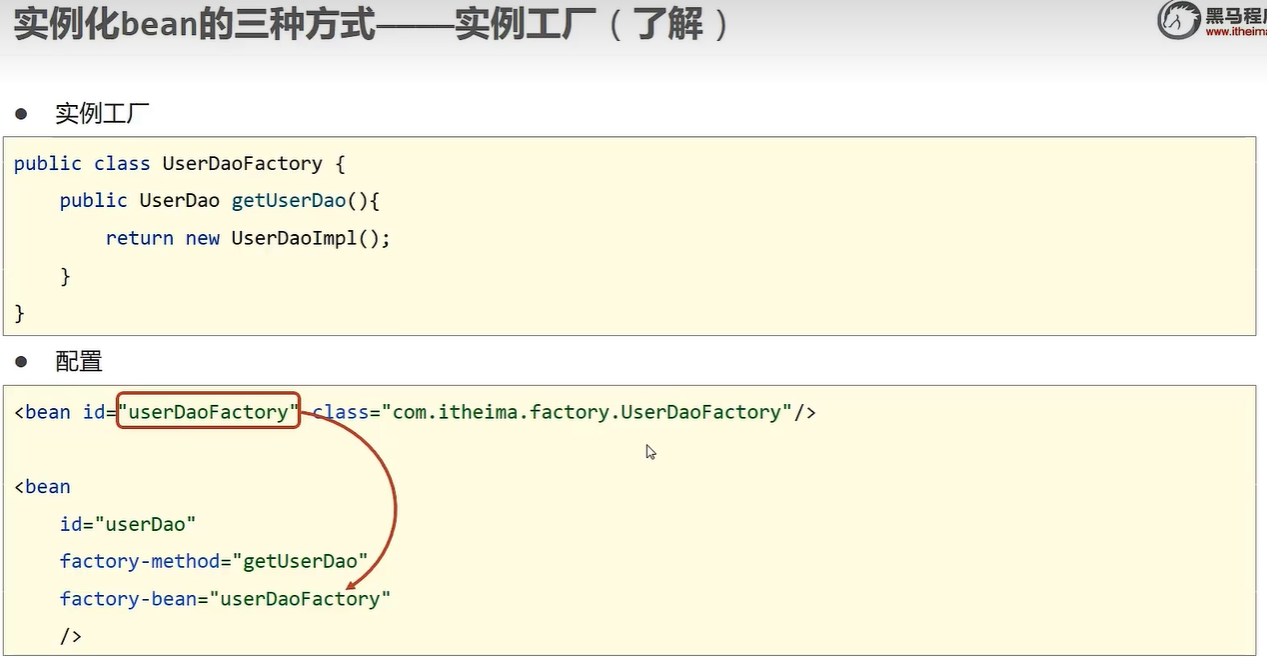Select the getUserDao method name in the Java class

pos(288,201)
